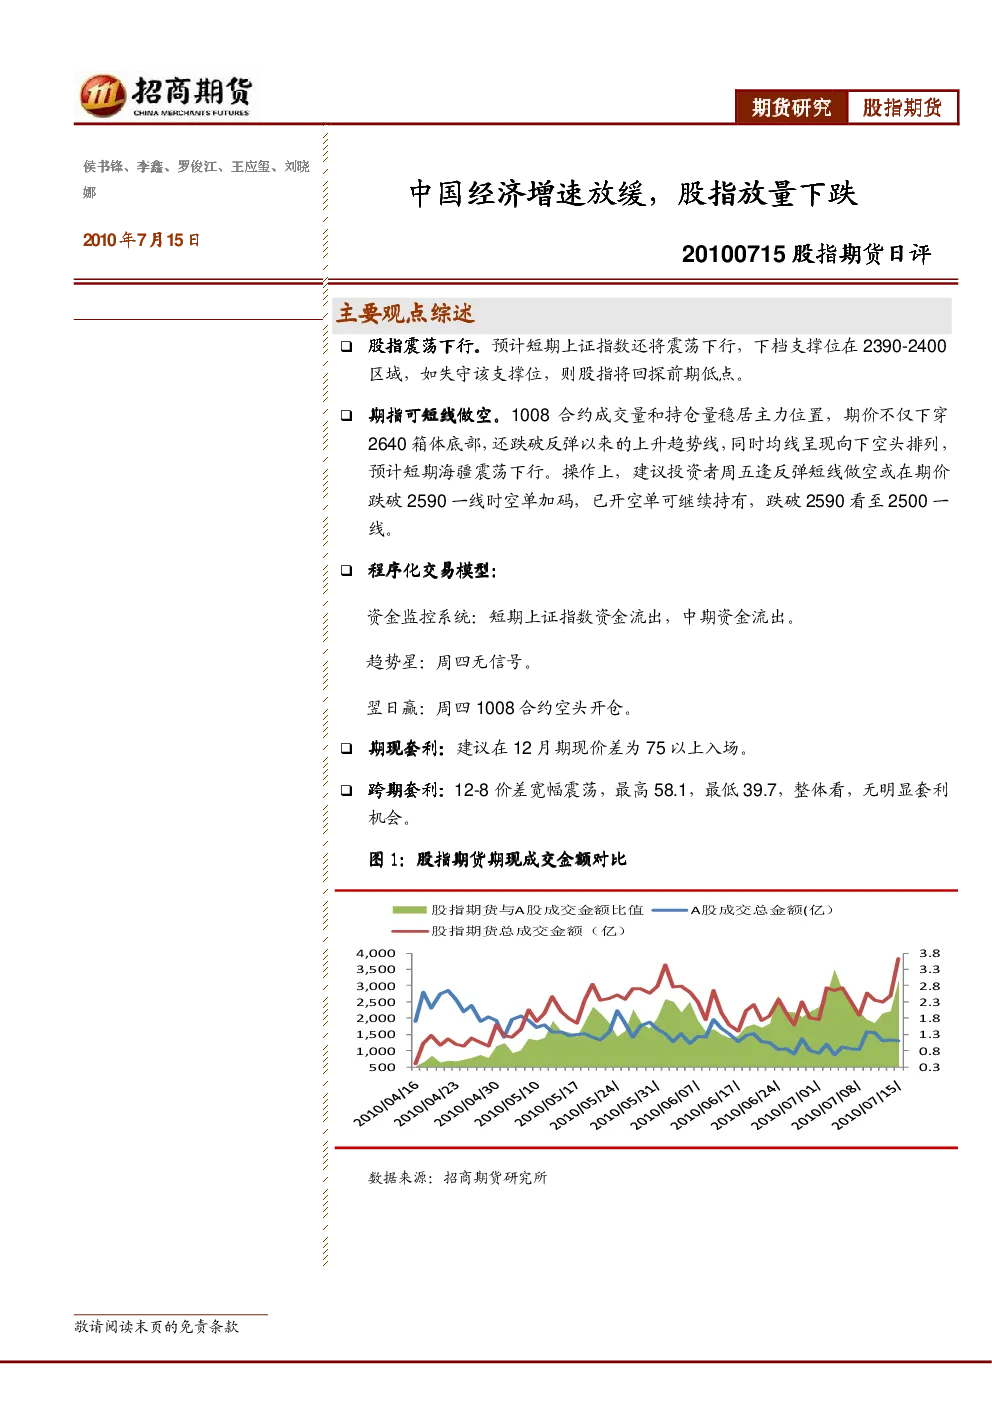Click the red legend line for 股指期货总成交金额

pos(409,931)
